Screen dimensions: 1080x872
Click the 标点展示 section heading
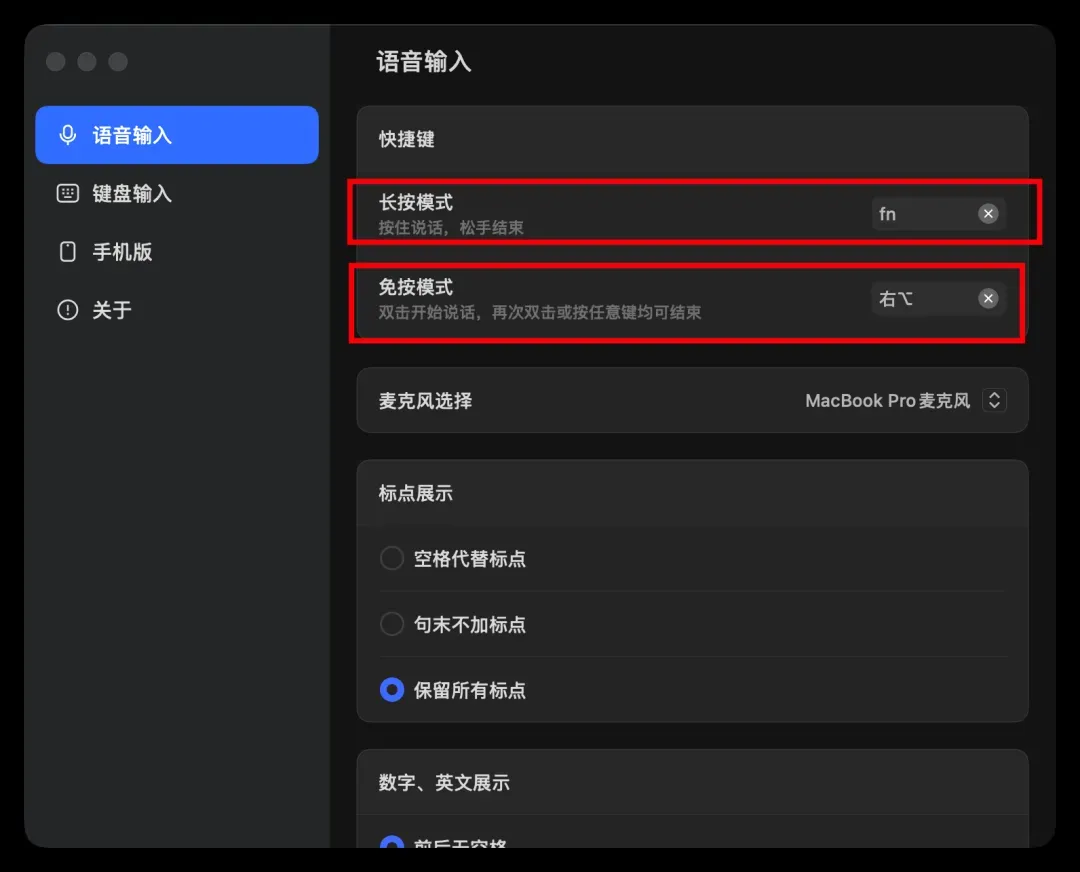416,493
